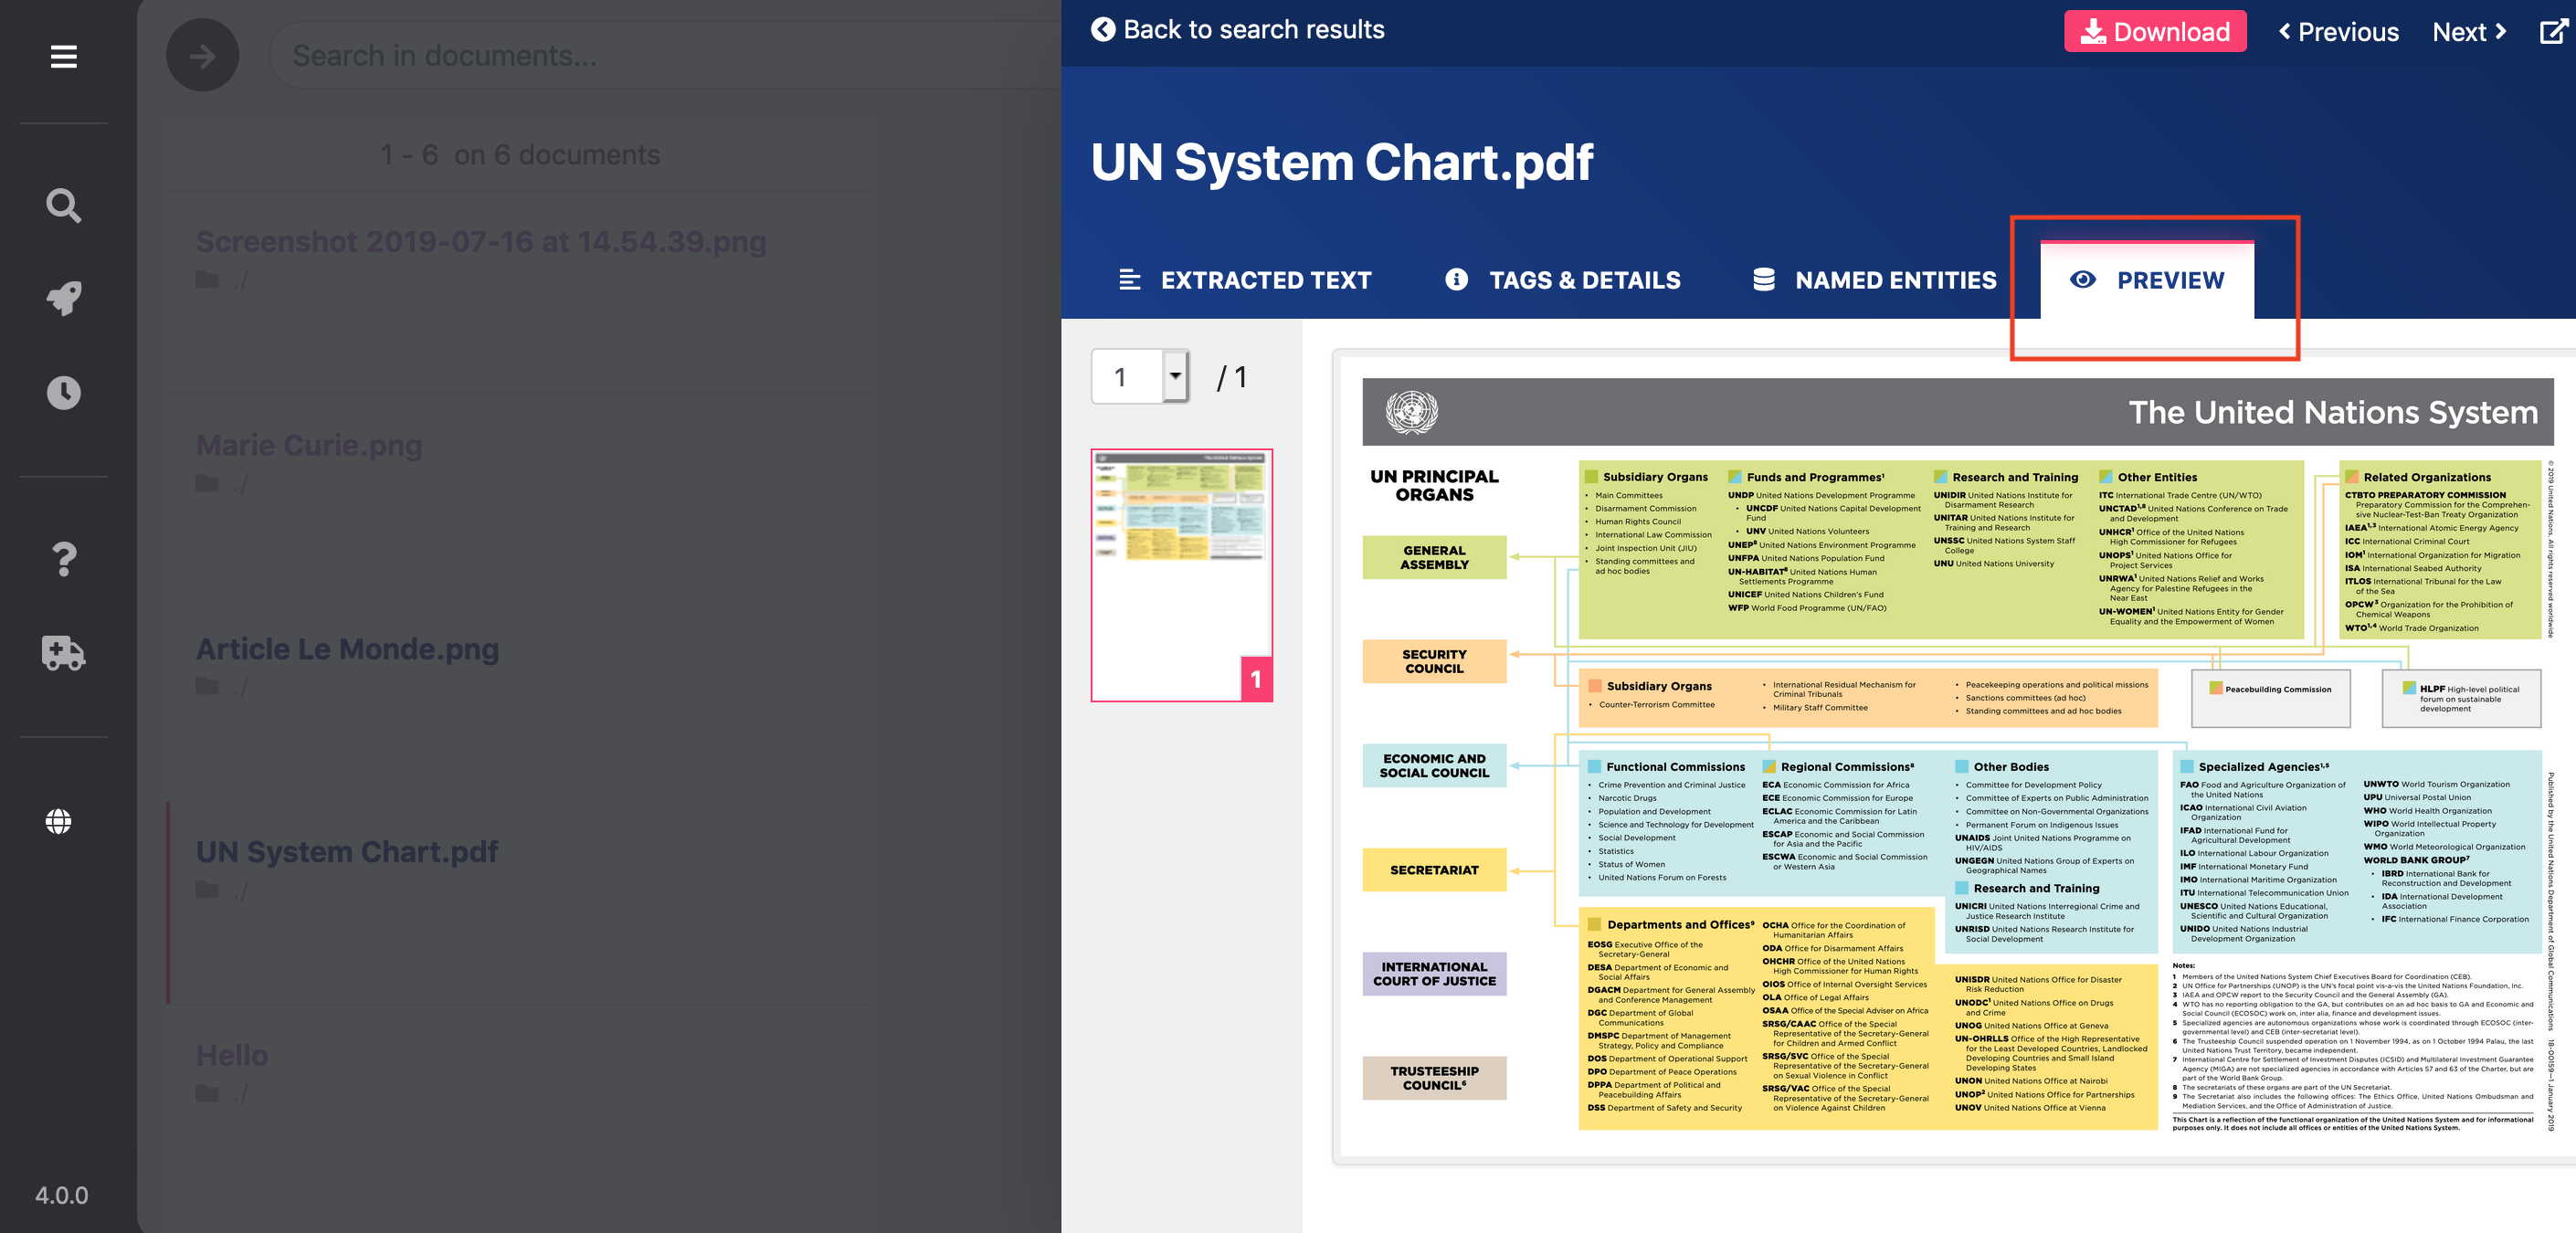Open the page number dropdown arrow
Image resolution: width=2576 pixels, height=1233 pixels.
point(1175,376)
